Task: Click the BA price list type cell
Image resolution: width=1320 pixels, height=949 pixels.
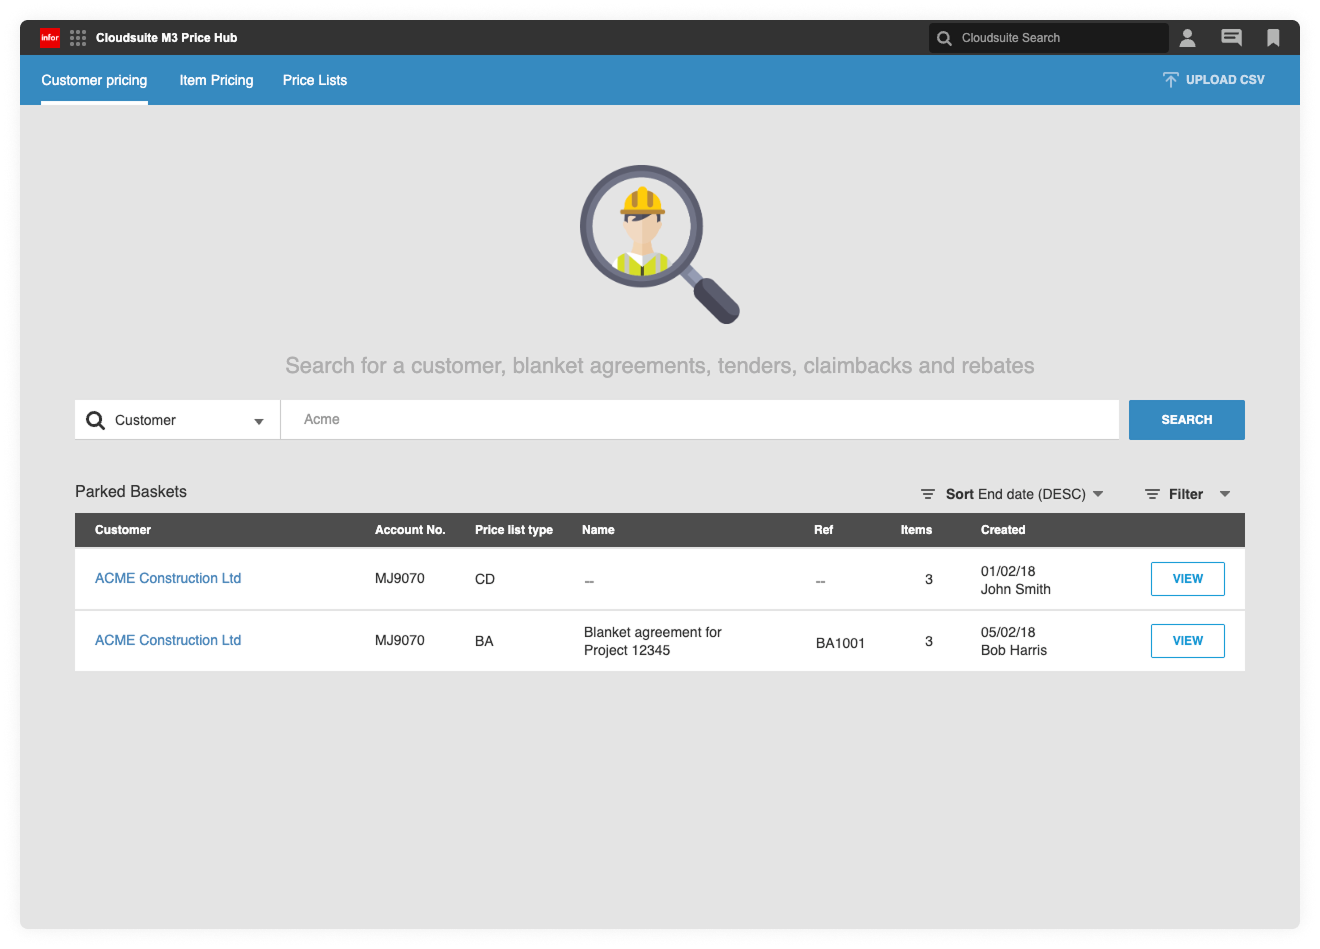Action: click(484, 641)
